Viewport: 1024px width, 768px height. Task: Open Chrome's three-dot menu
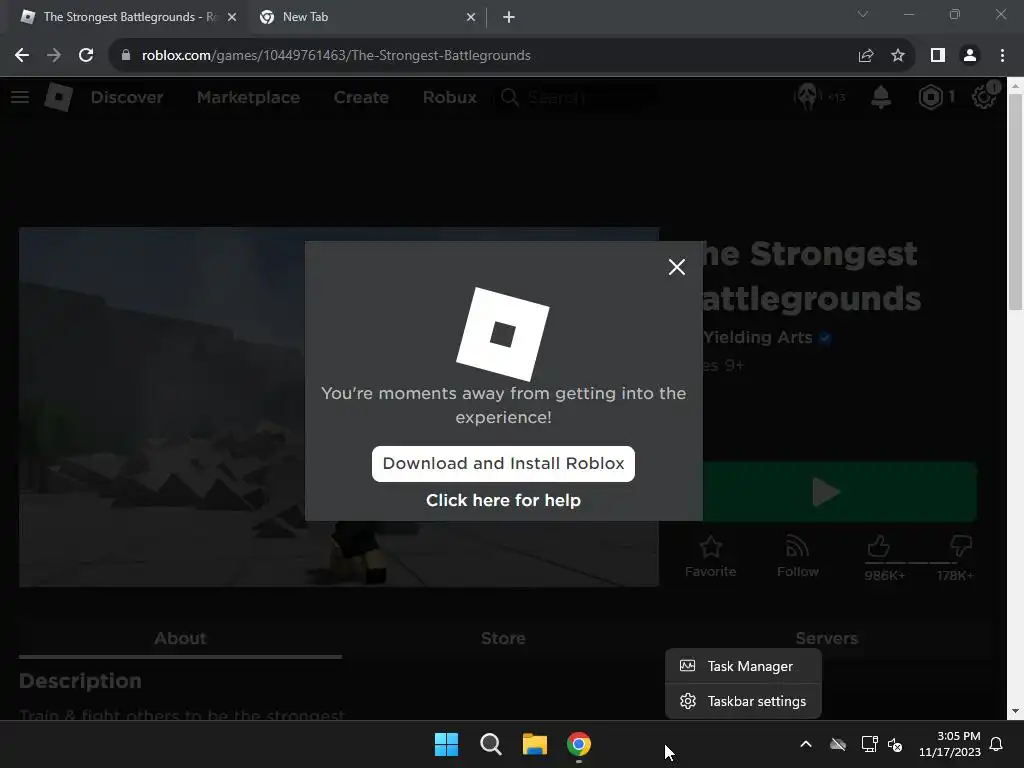point(1002,56)
